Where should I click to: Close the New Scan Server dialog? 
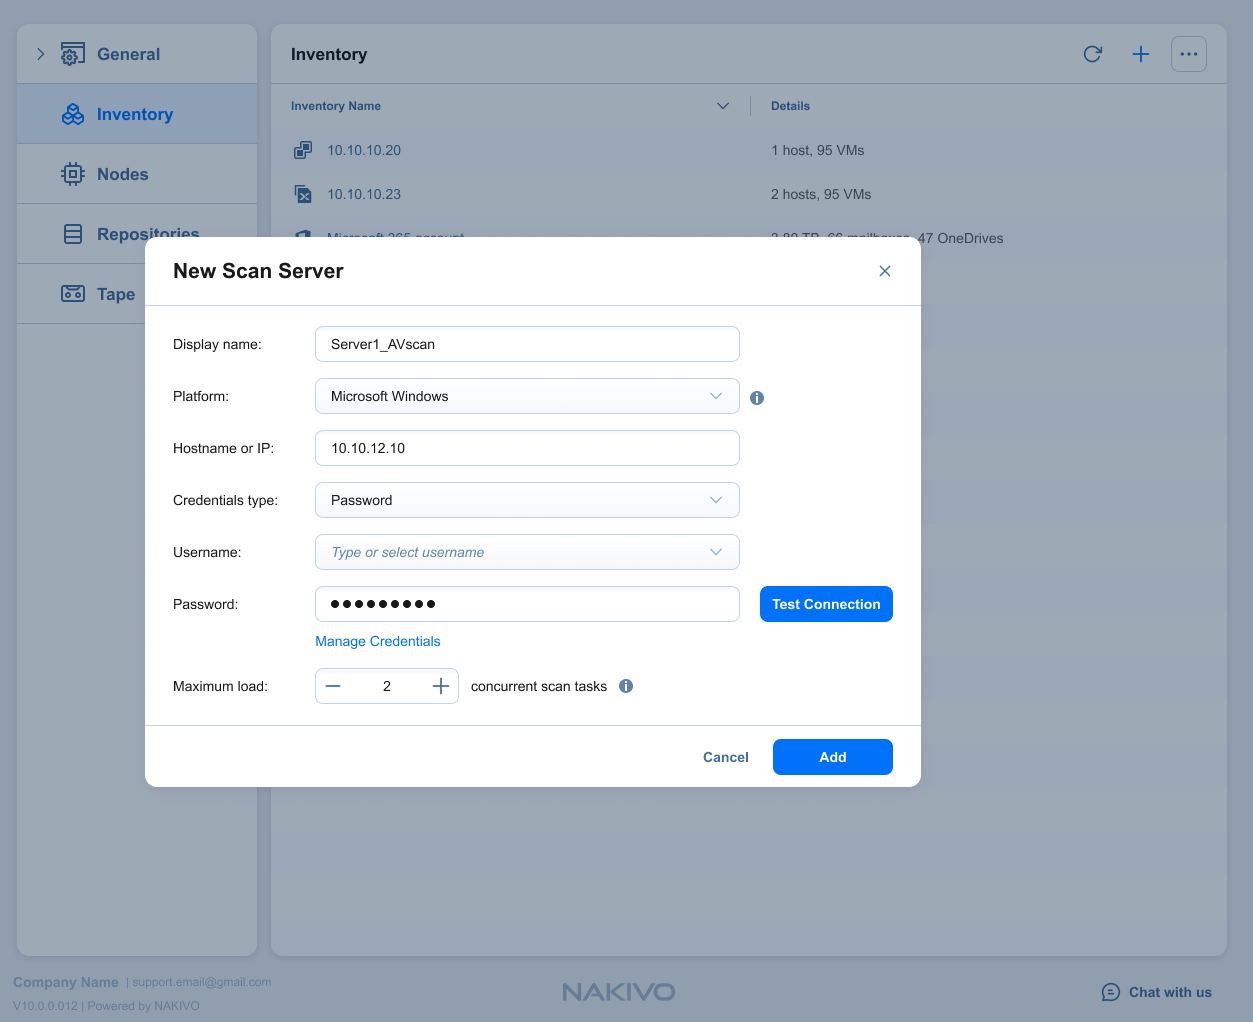[884, 271]
